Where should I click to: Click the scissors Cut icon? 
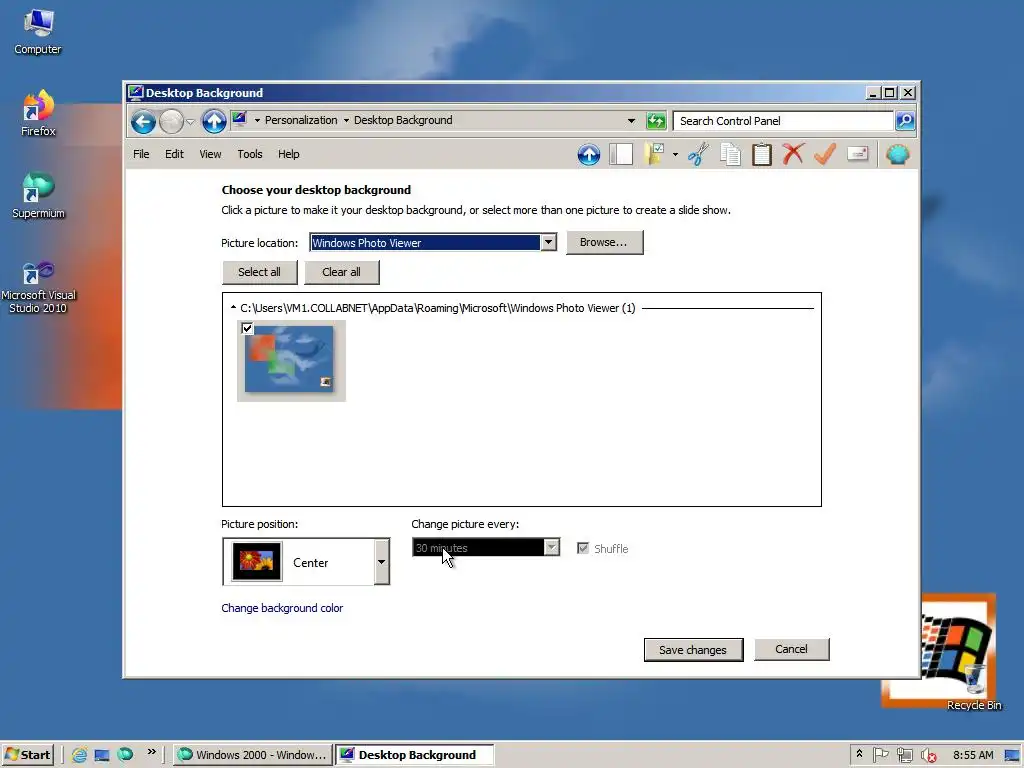[698, 155]
